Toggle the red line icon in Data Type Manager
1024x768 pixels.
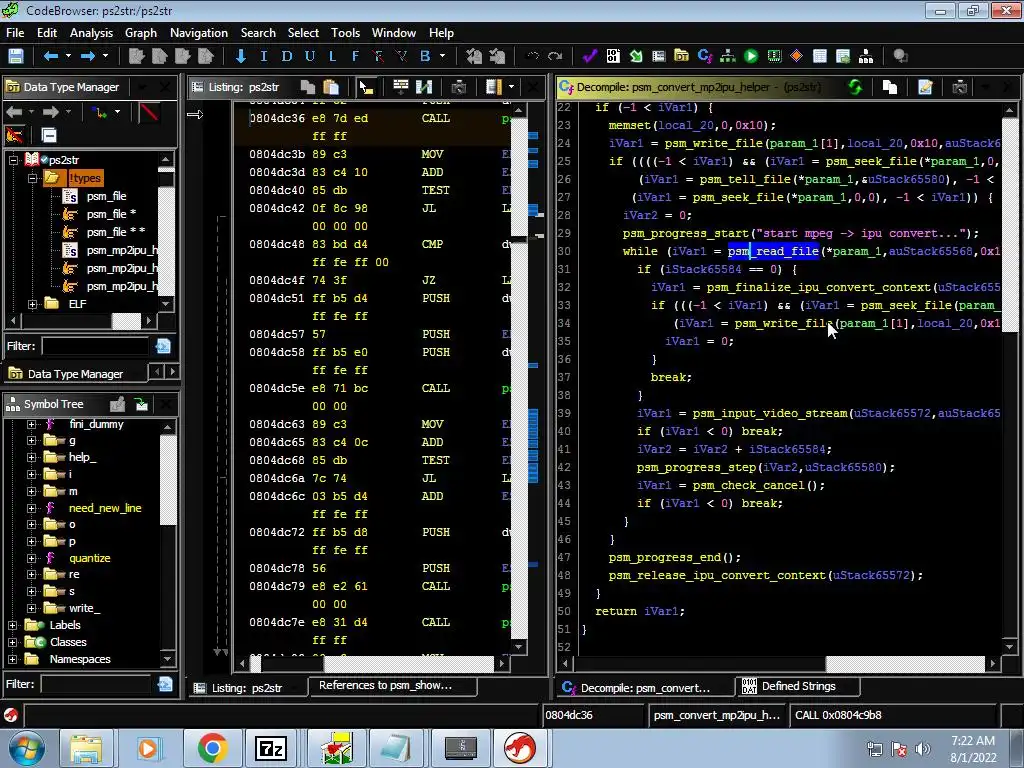pos(149,112)
